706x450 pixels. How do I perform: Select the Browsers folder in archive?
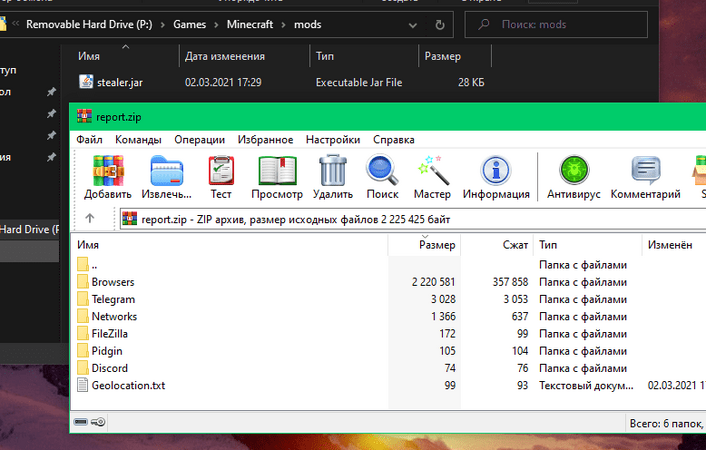(112, 282)
